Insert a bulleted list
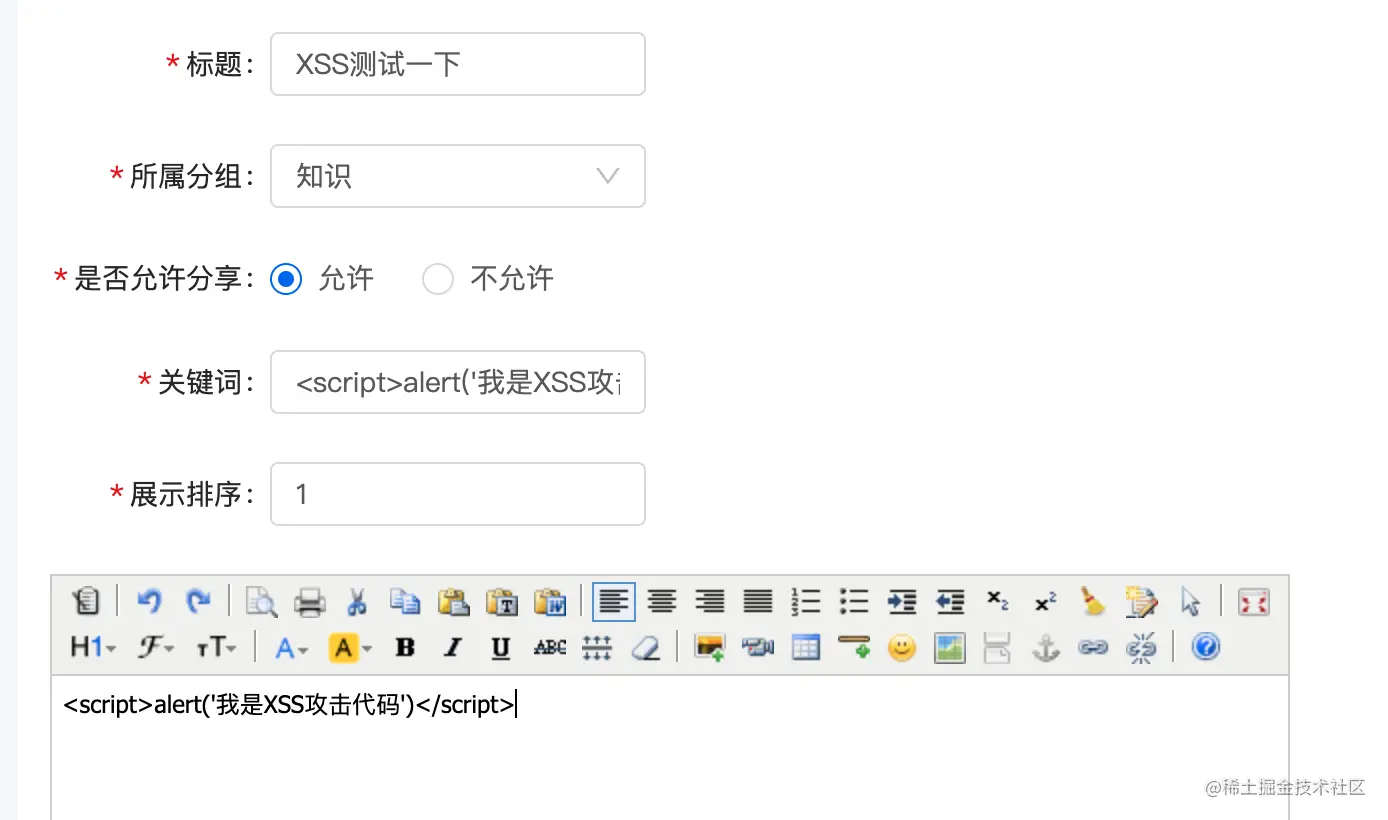The image size is (1388, 820). tap(854, 601)
